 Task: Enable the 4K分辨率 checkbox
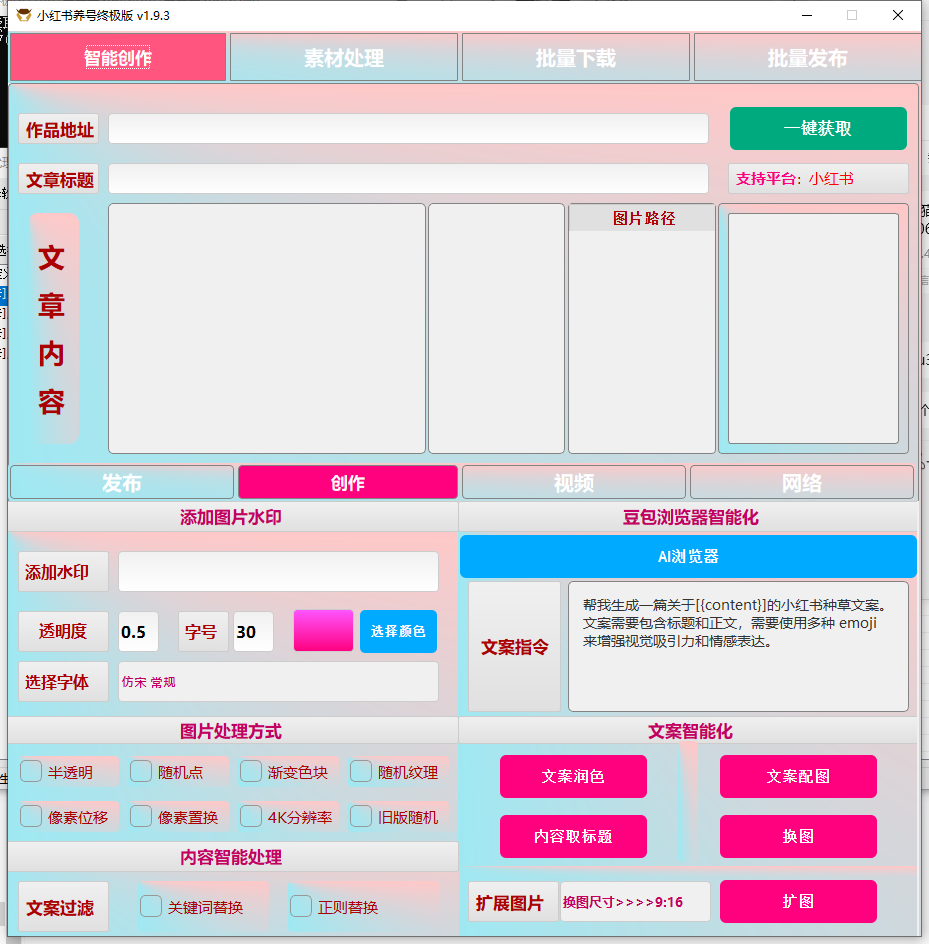[250, 816]
